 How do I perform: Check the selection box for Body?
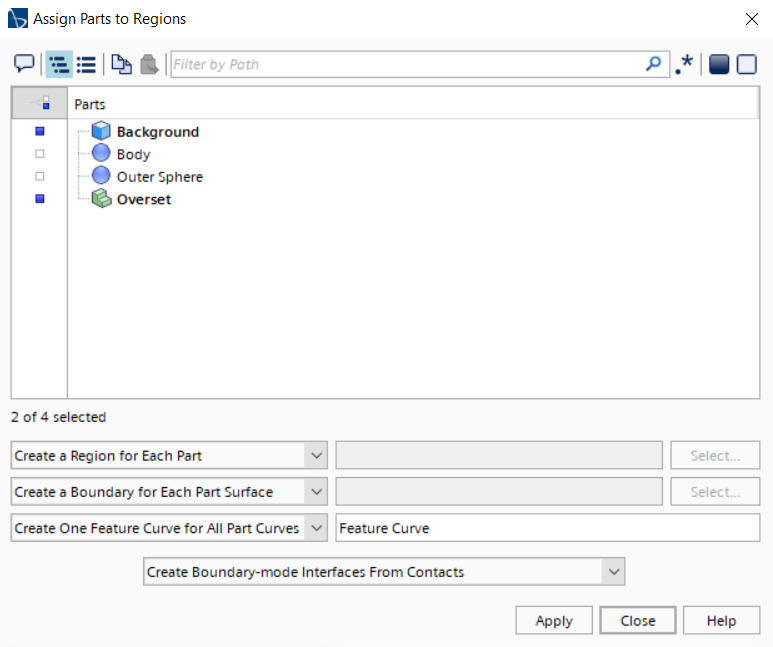40,154
